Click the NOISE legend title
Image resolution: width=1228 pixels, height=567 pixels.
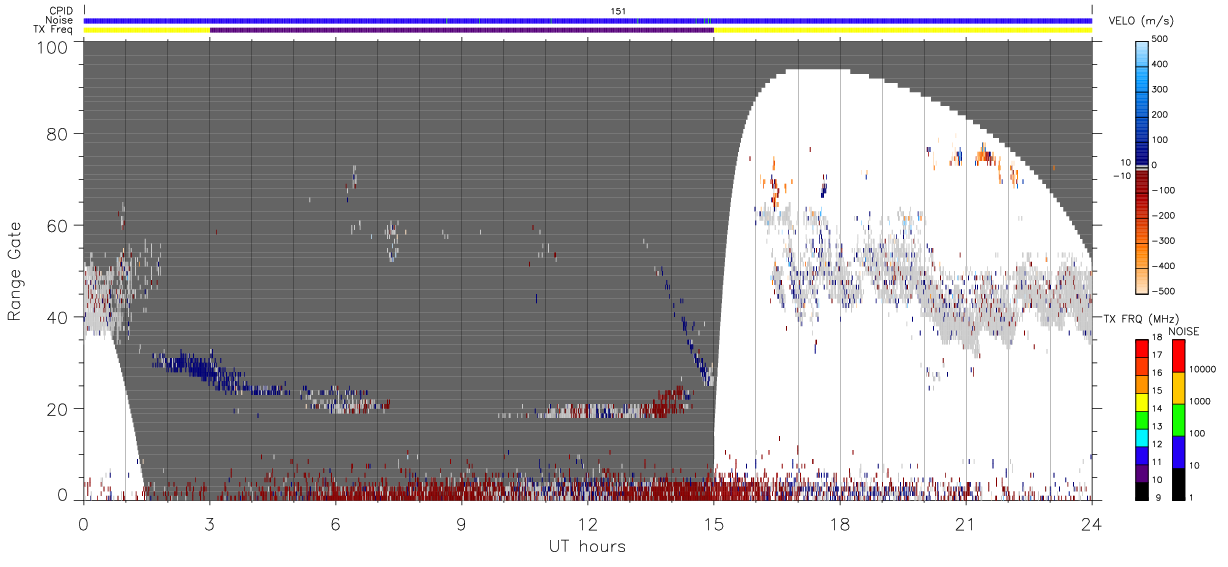point(1185,331)
